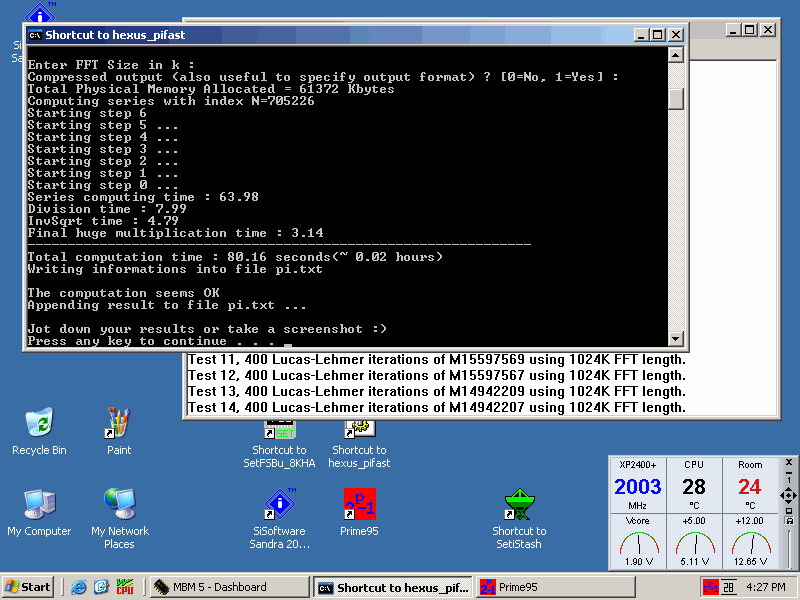Click the dashboard move arrows control

pos(788,495)
